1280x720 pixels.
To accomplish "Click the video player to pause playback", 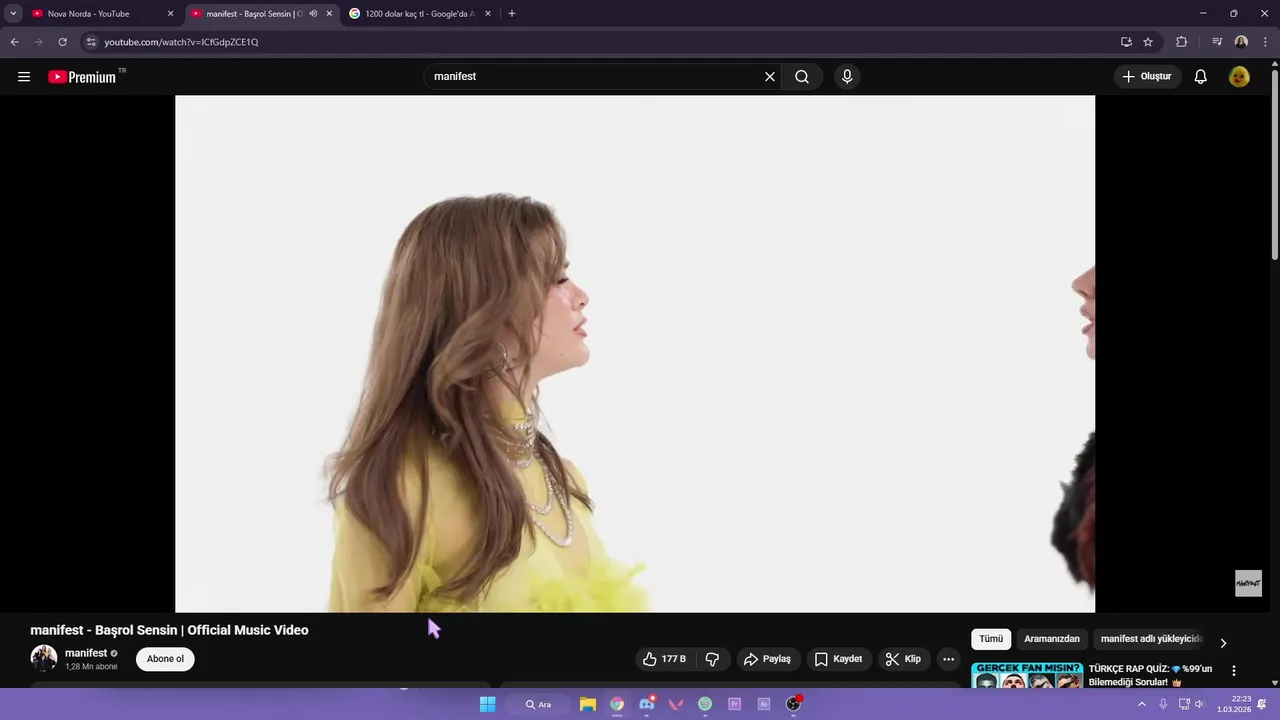I will point(635,353).
